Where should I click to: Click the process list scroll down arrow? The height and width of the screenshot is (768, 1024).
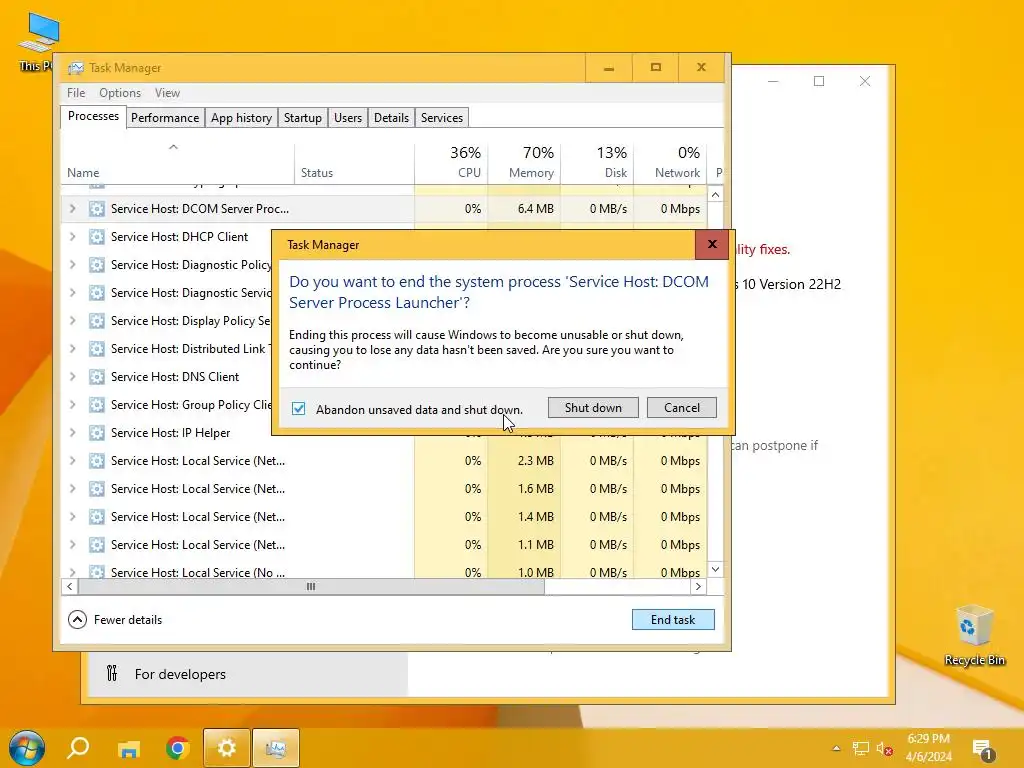(x=715, y=569)
